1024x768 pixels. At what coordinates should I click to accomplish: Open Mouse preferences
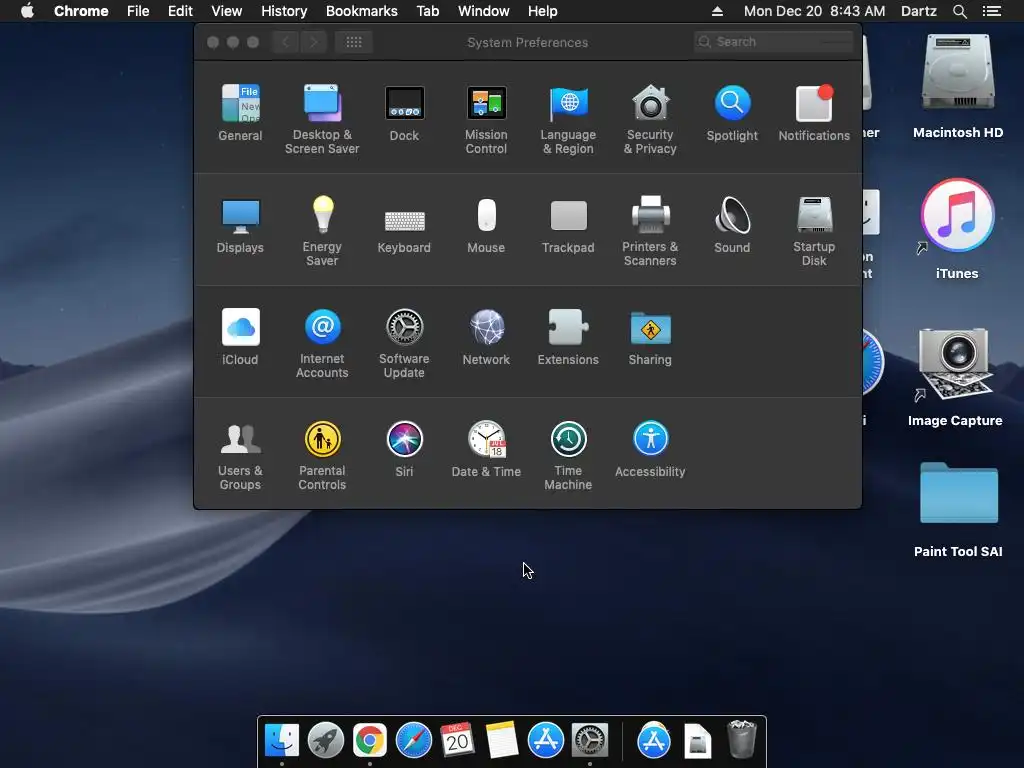click(x=486, y=225)
